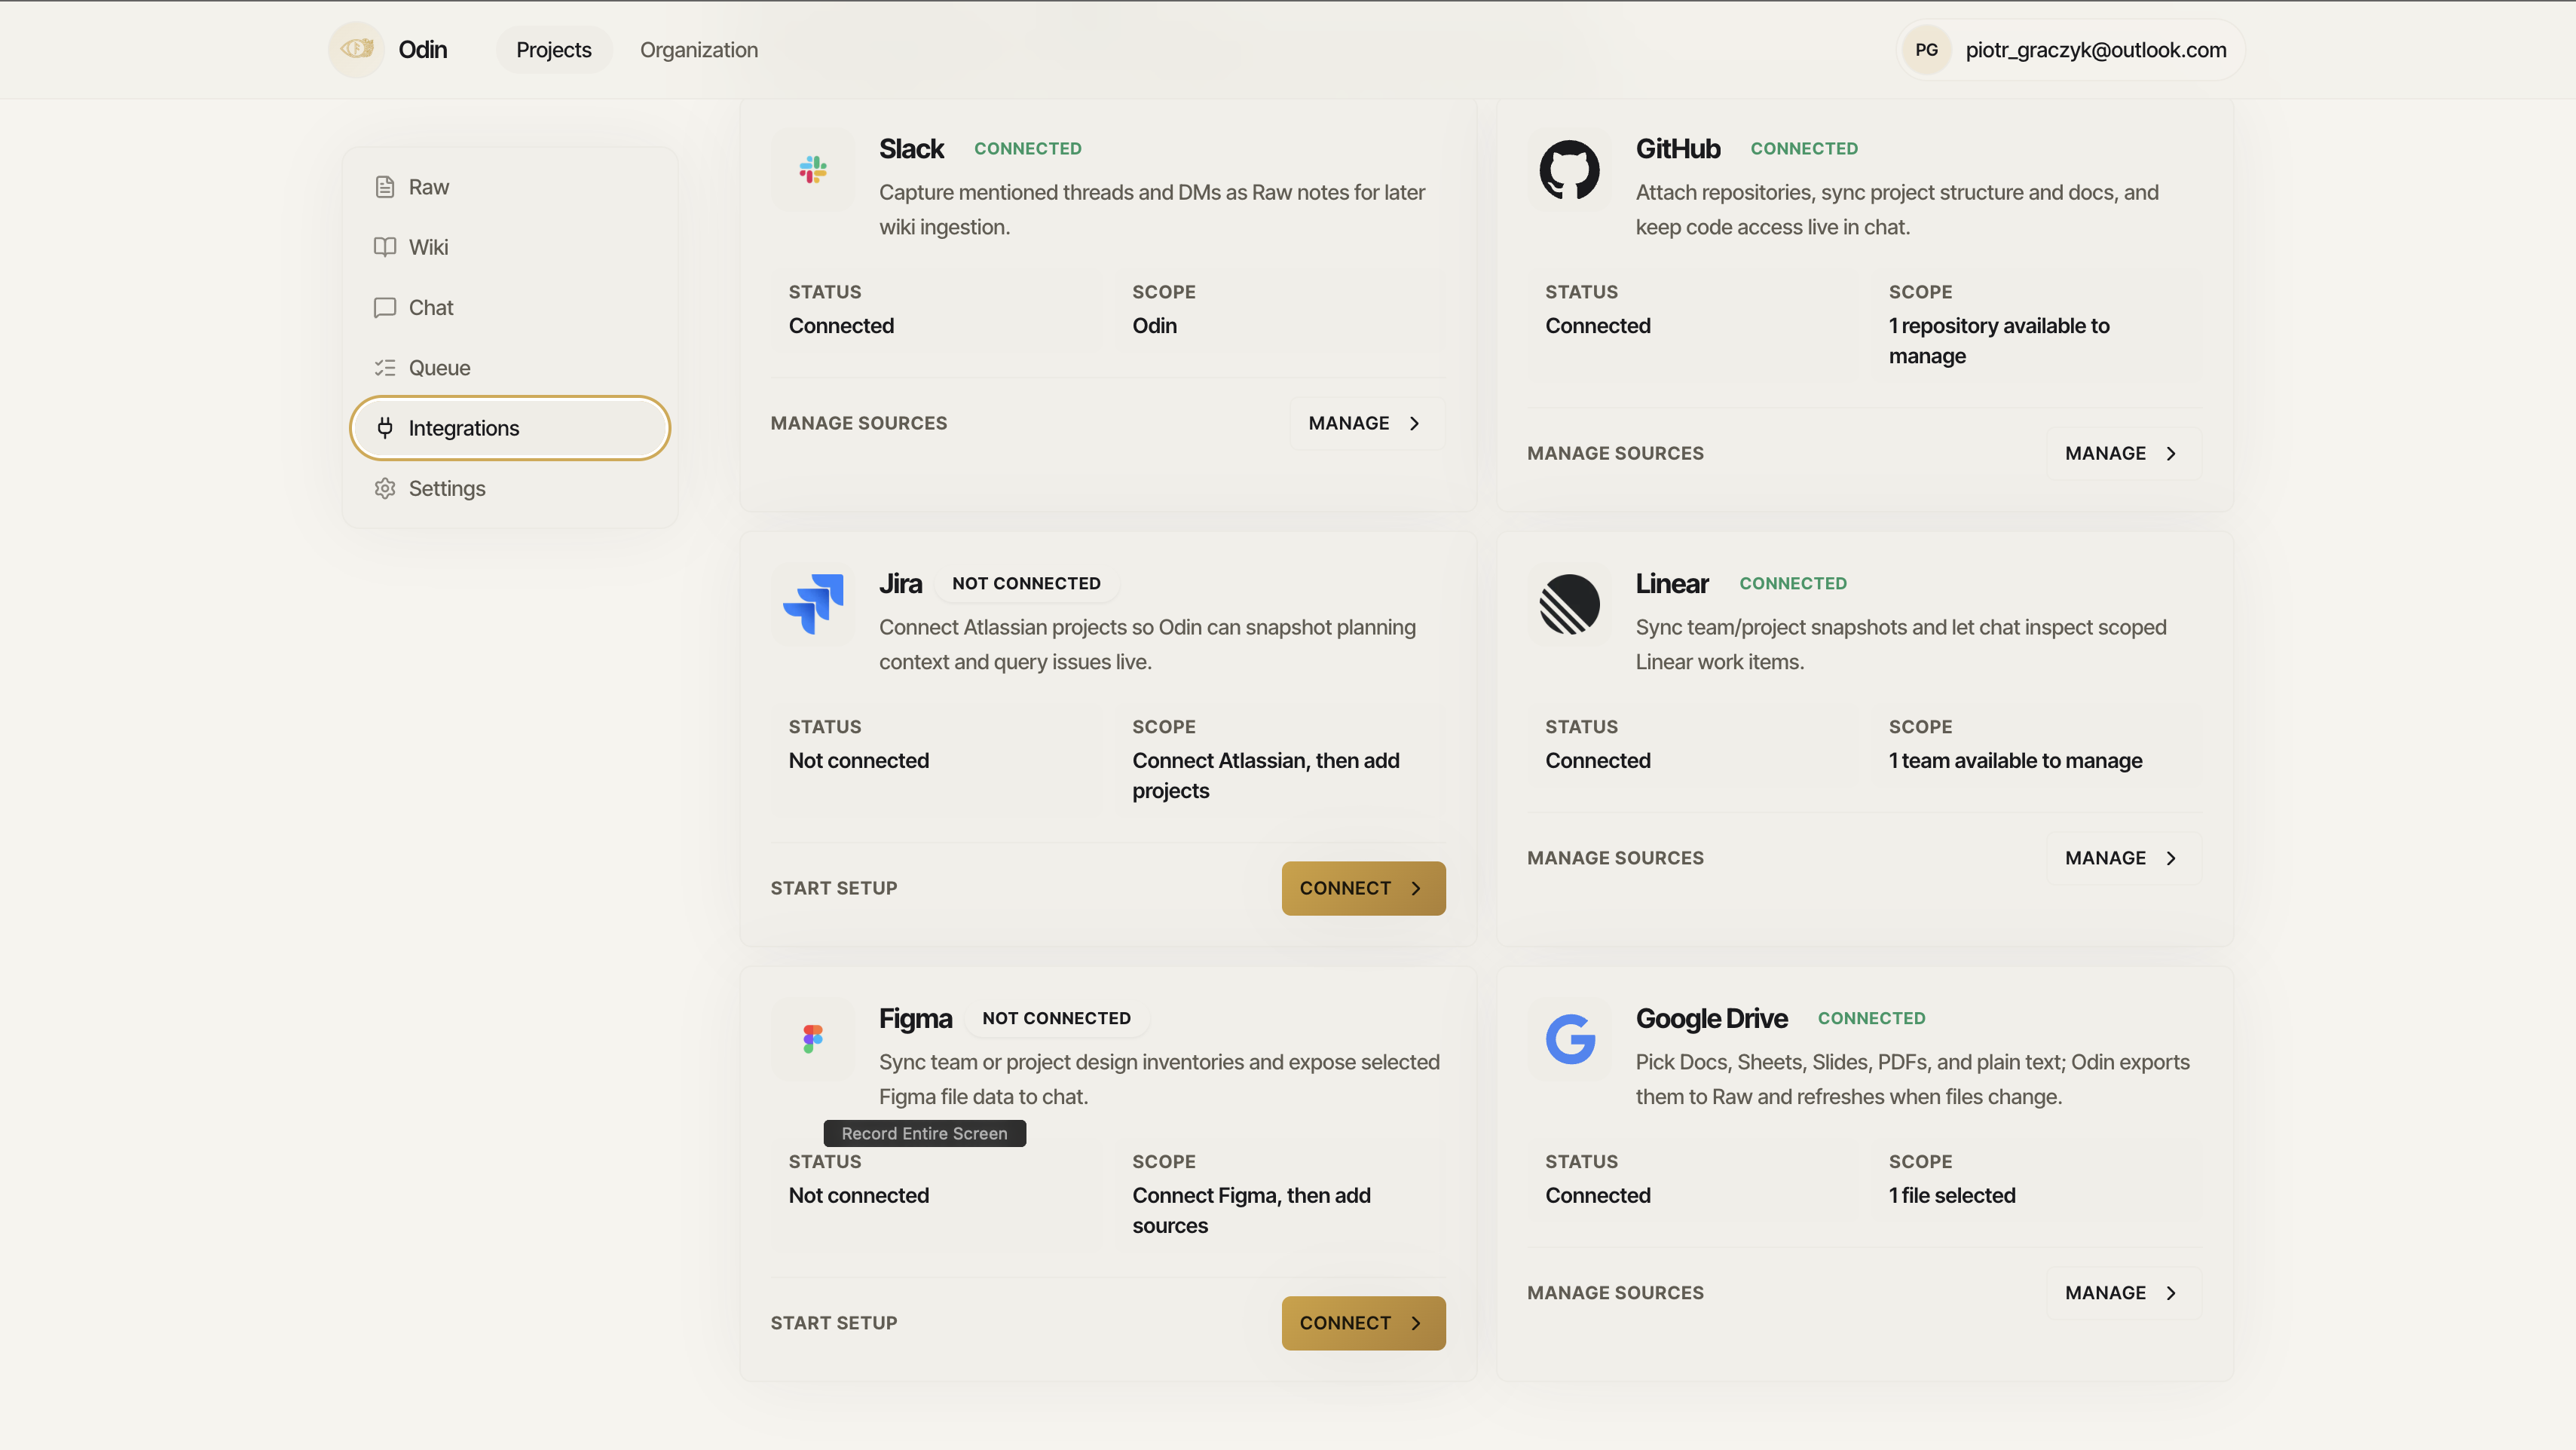Click the Google Drive G logo
Screen dimensions: 2576x1450
click(1570, 1039)
